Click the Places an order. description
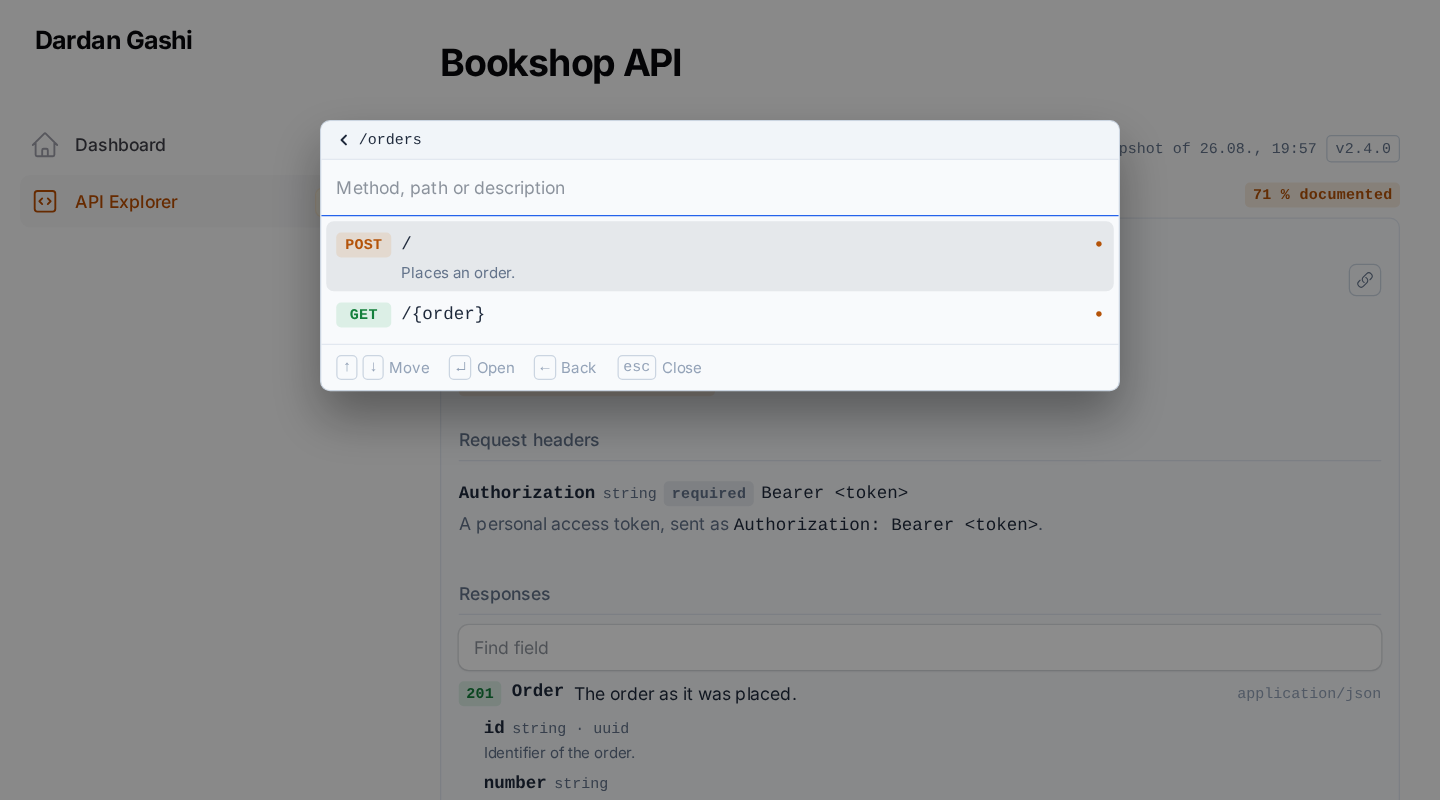Screen dimensions: 1440x800 click(458, 273)
